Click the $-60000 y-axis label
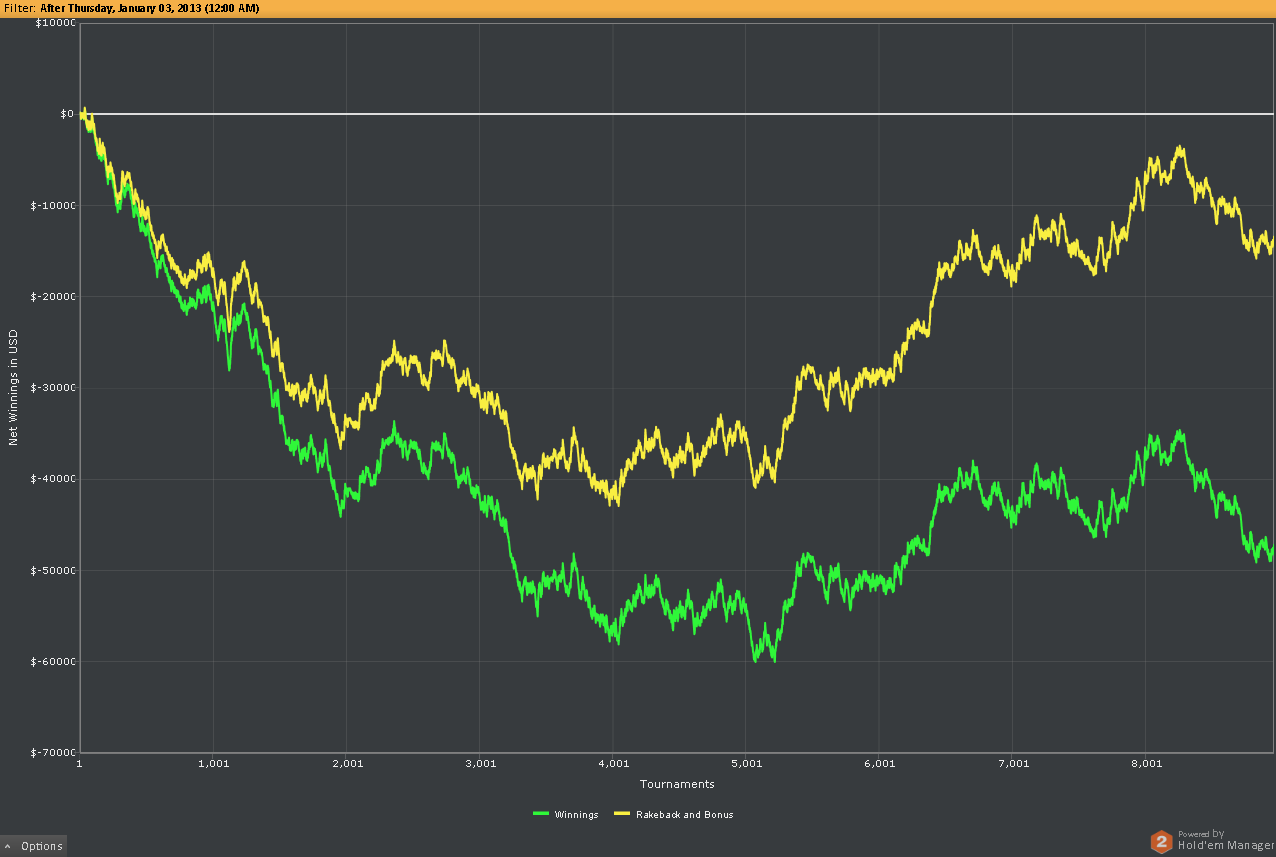This screenshot has width=1276, height=857. click(x=54, y=660)
